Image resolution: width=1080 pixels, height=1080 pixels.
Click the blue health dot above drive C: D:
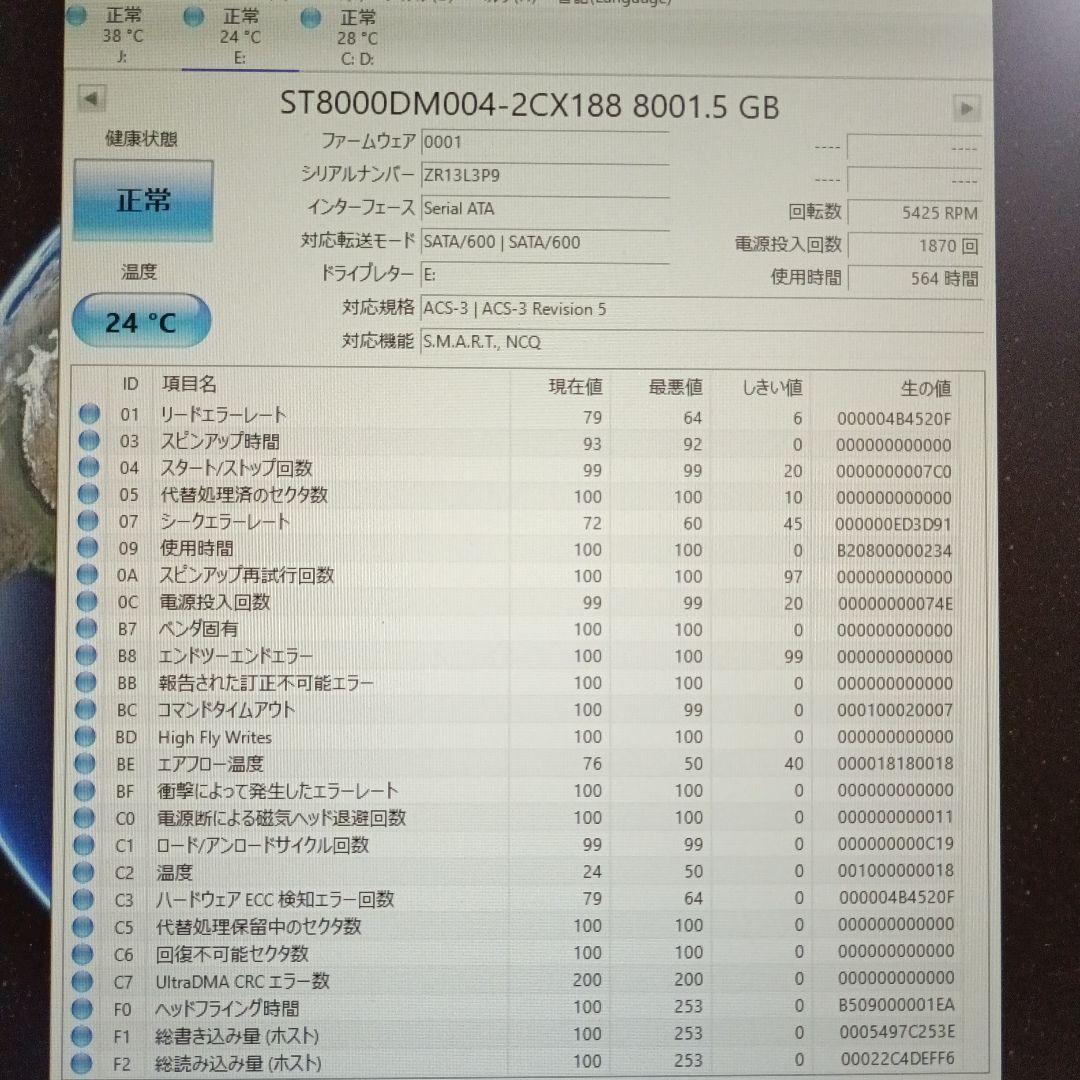[x=310, y=17]
